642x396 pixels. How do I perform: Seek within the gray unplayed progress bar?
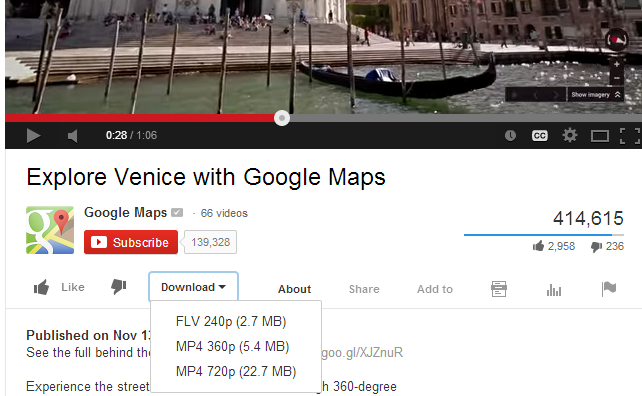tap(466, 118)
